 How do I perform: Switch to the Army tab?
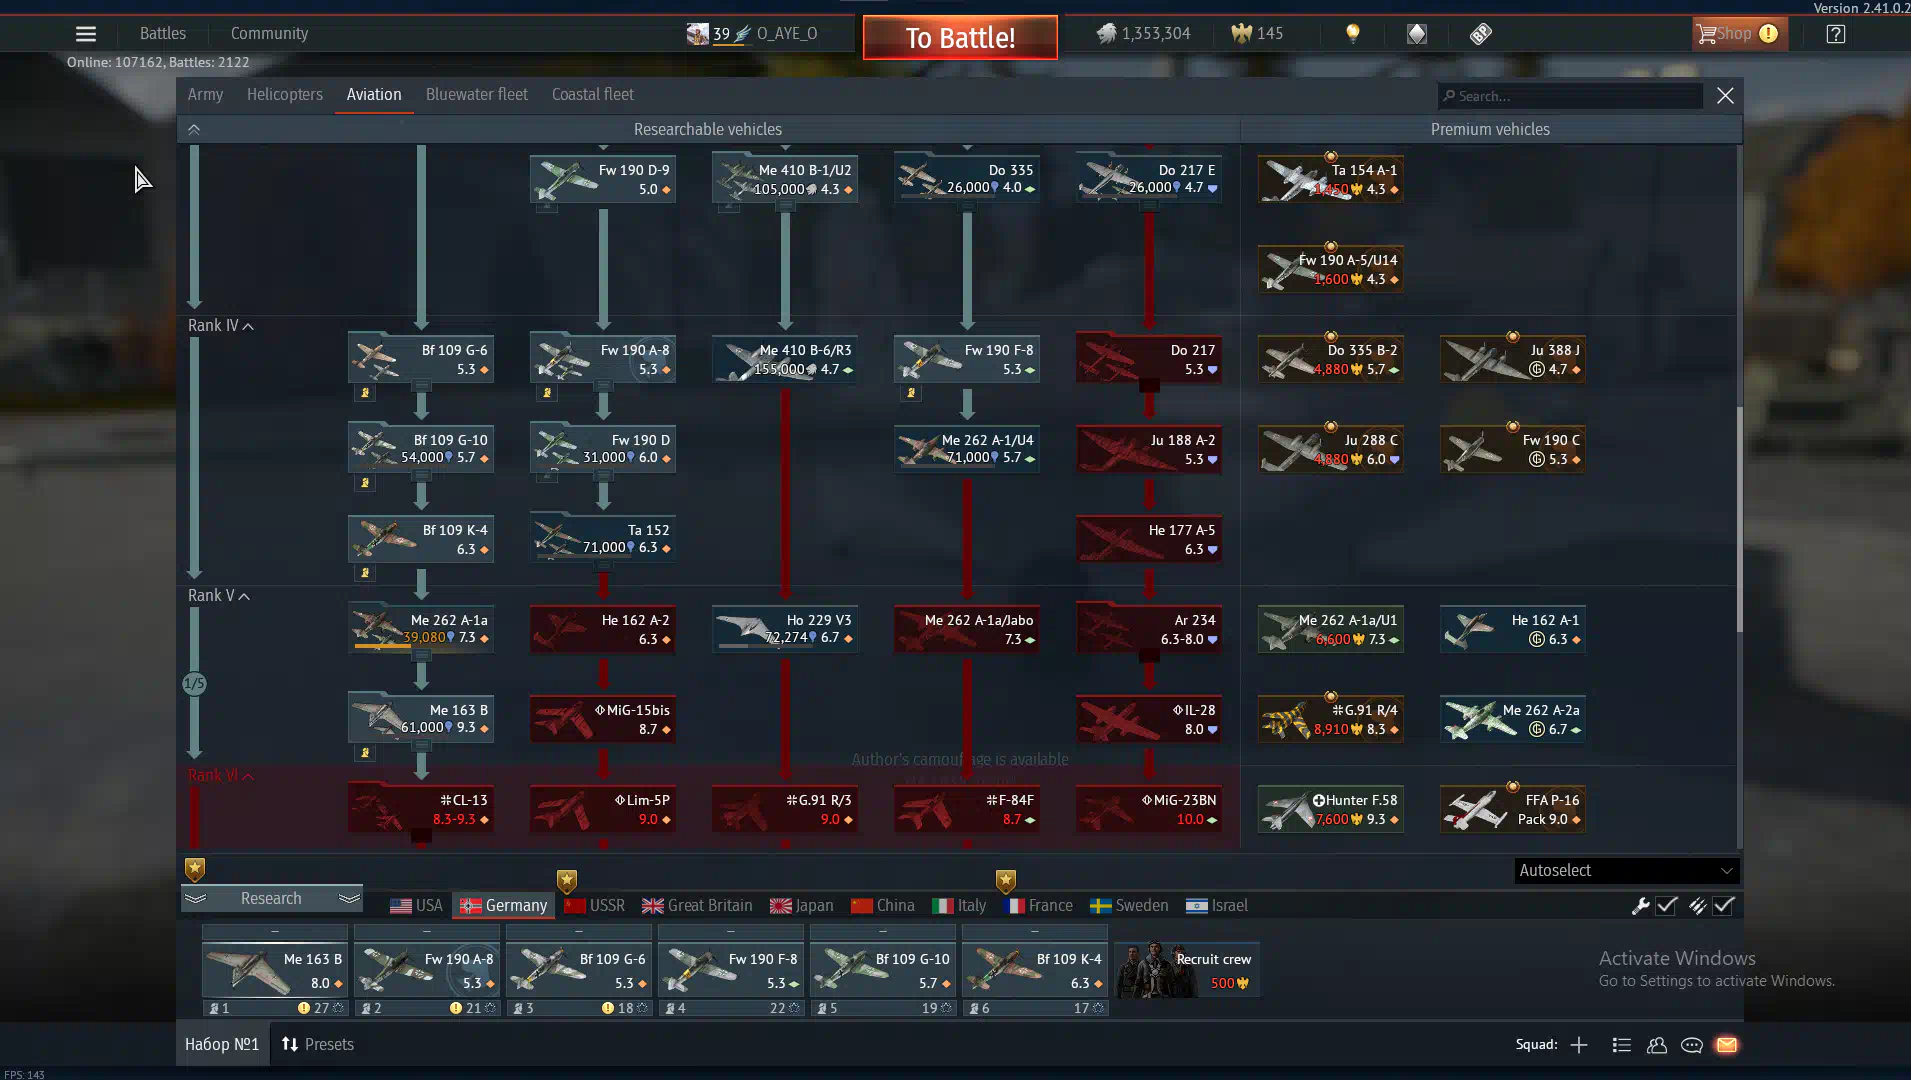click(205, 94)
